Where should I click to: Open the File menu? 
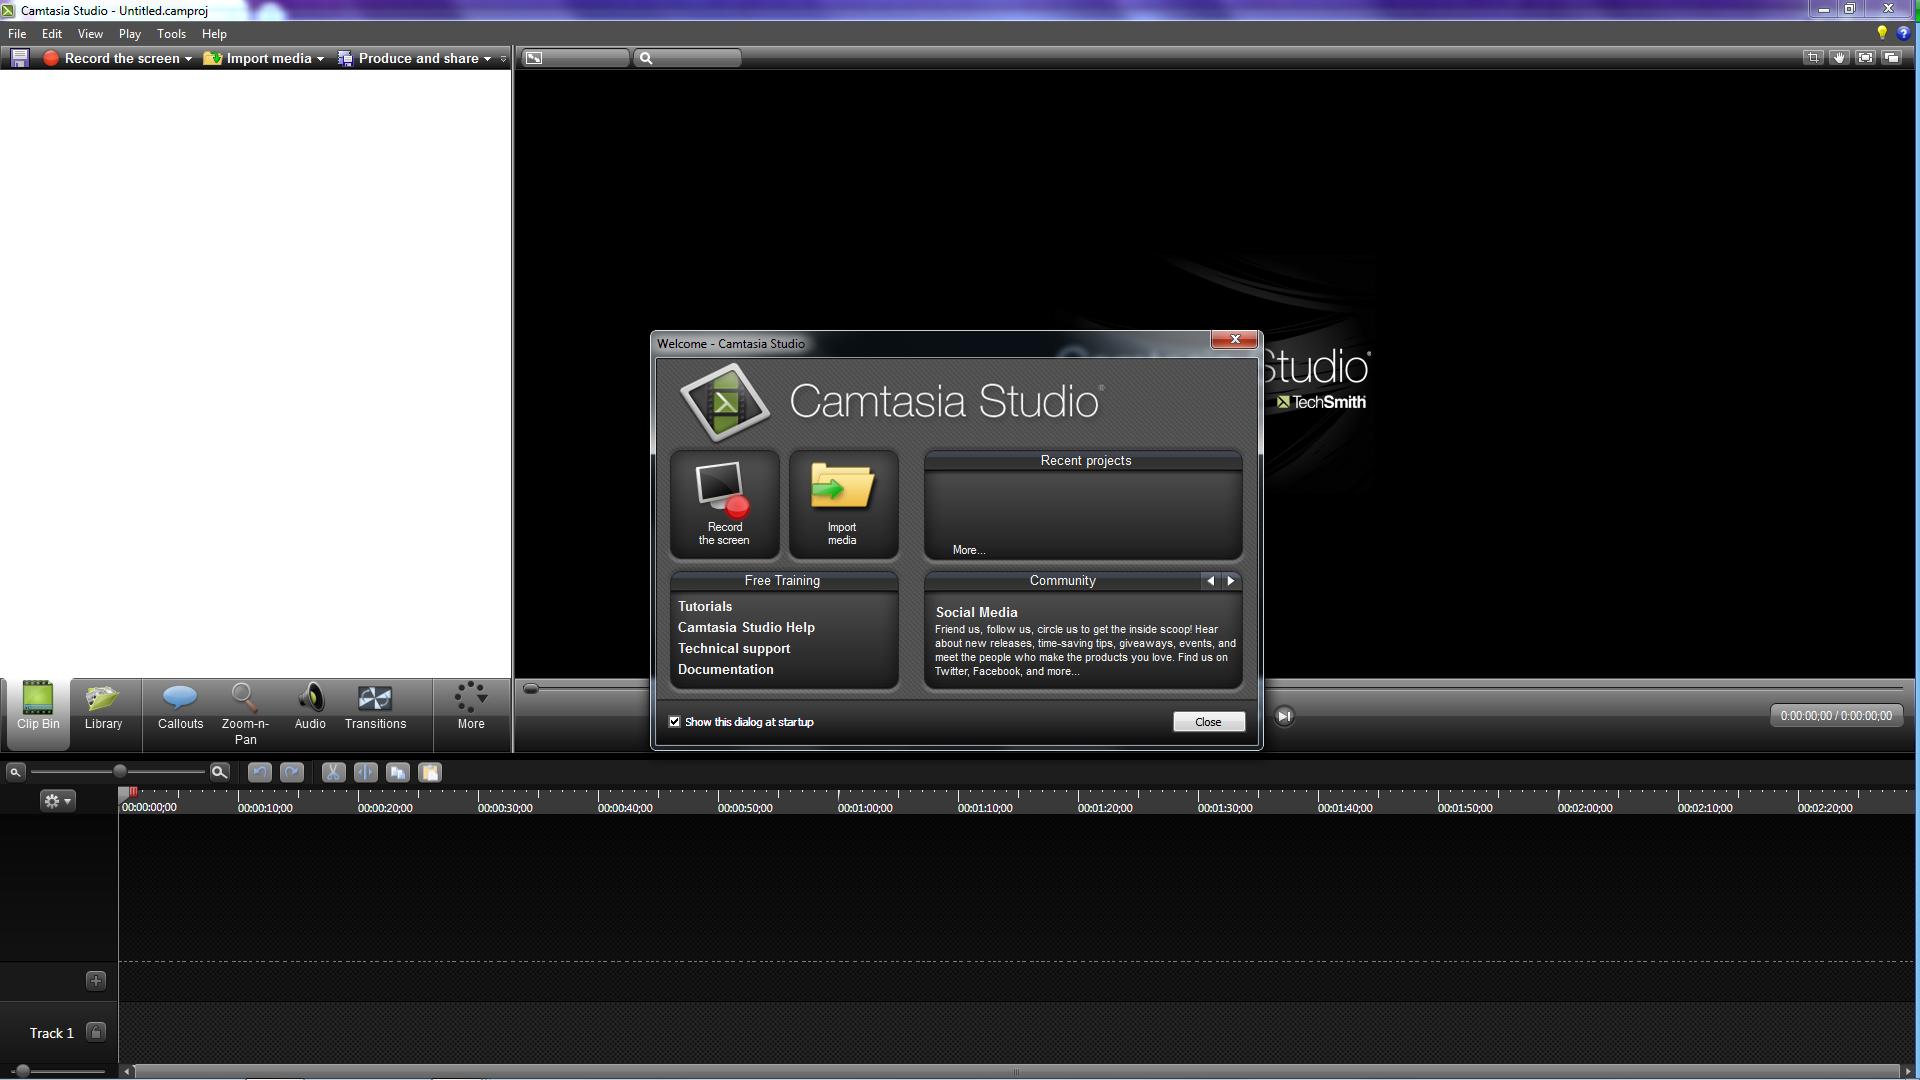17,33
